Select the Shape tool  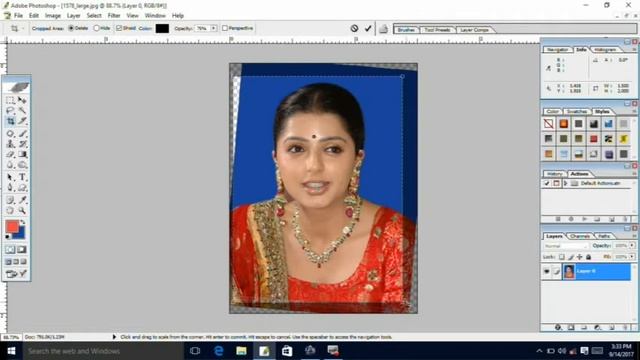(22, 187)
